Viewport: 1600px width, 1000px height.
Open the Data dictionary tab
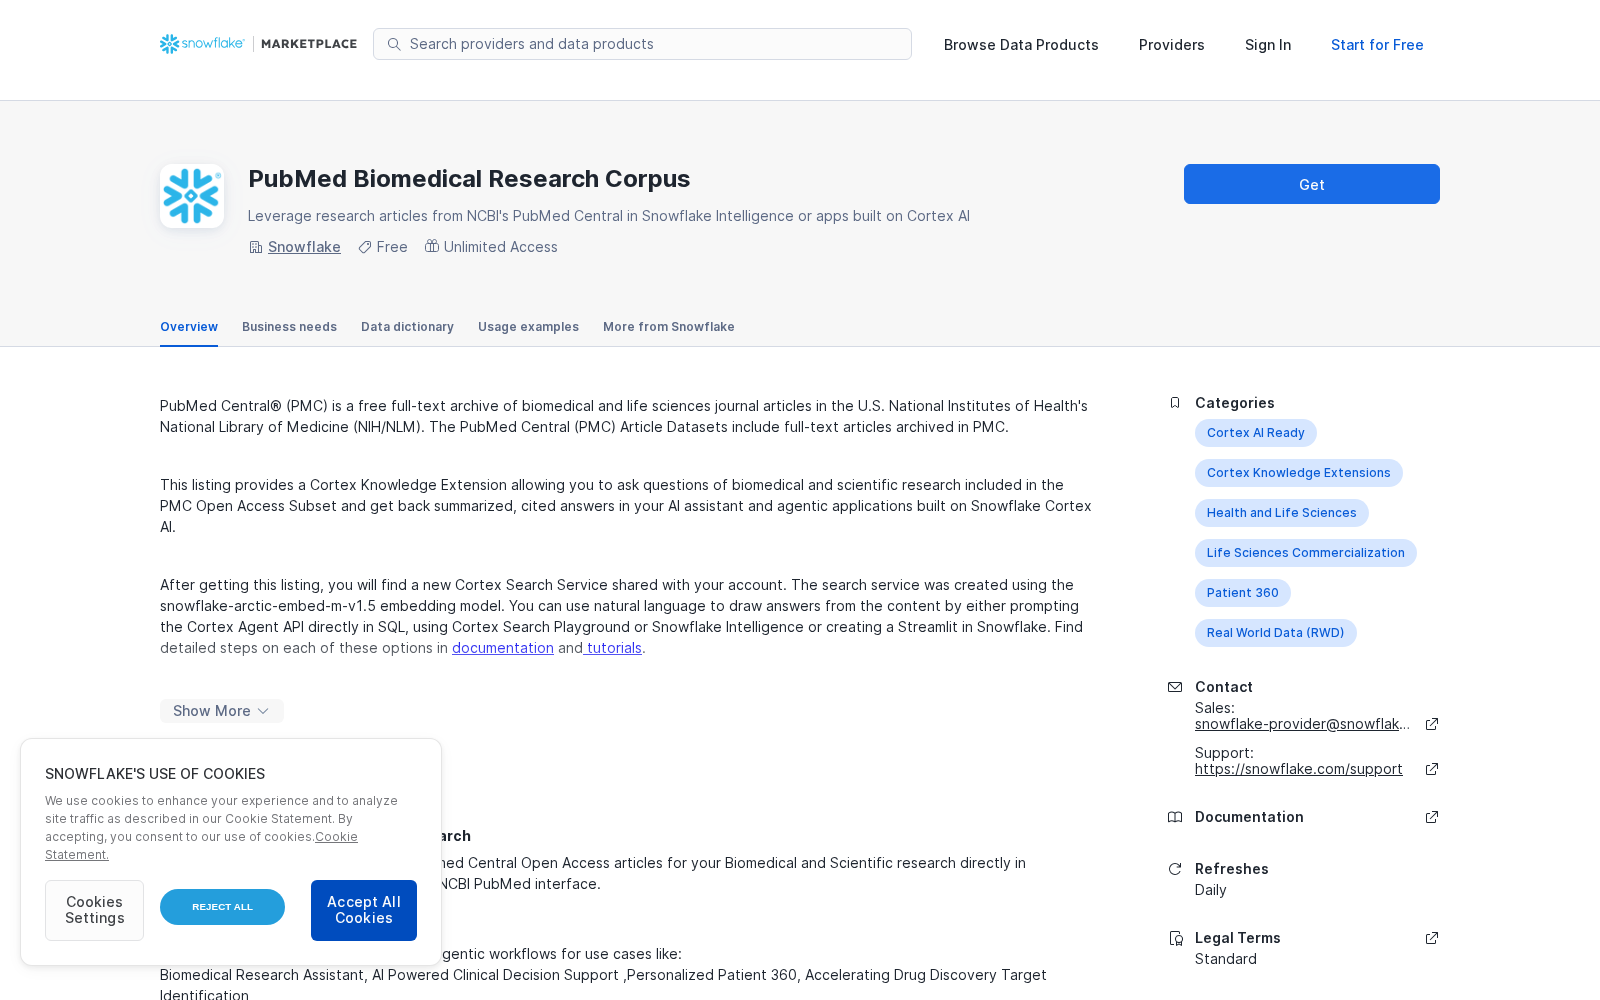[x=407, y=327]
